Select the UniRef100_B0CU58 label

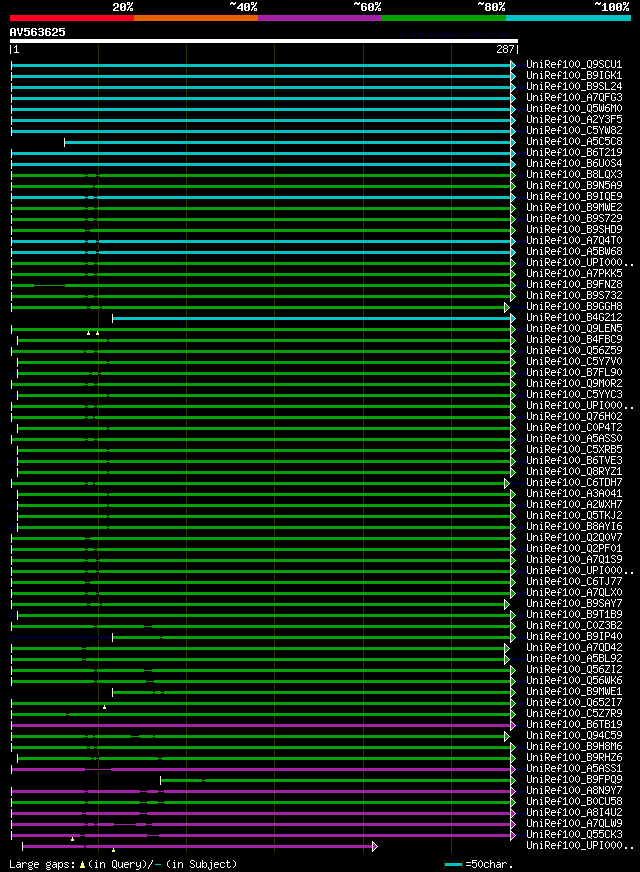point(574,802)
